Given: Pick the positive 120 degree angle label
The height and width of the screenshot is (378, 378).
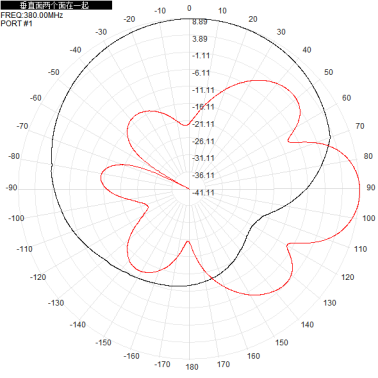Looking at the screenshot, I should tap(348, 277).
